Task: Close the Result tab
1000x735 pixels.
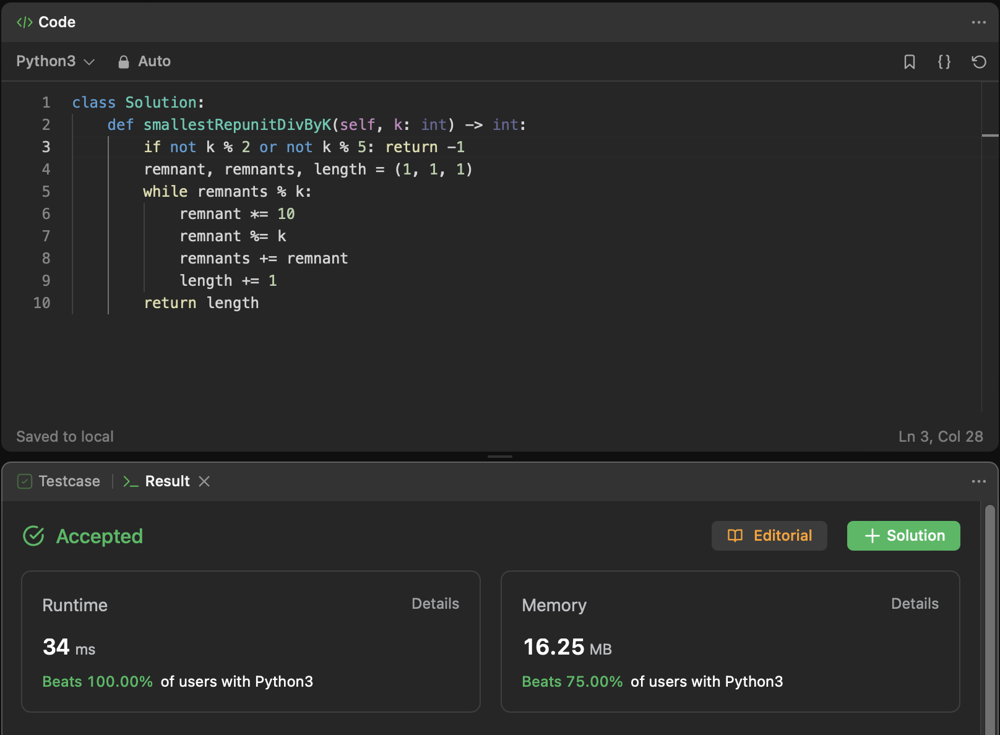Action: pos(204,481)
